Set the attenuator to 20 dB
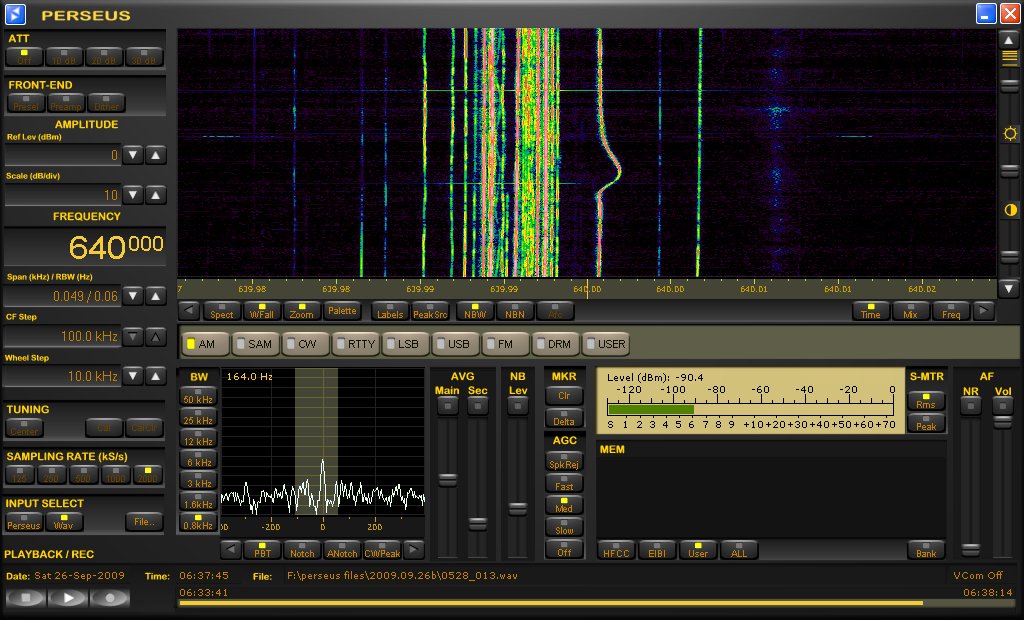The image size is (1024, 620). point(104,57)
